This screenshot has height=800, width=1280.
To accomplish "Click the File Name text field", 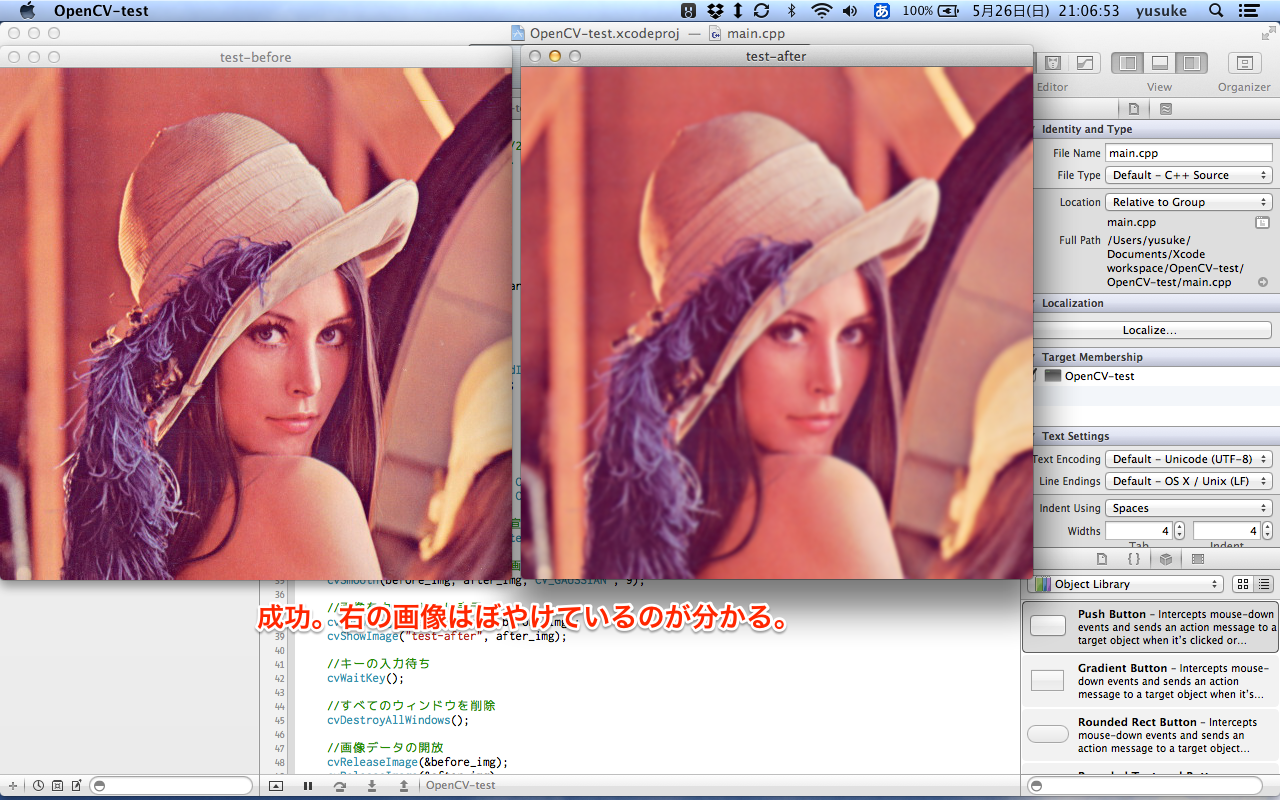I will pos(1189,153).
